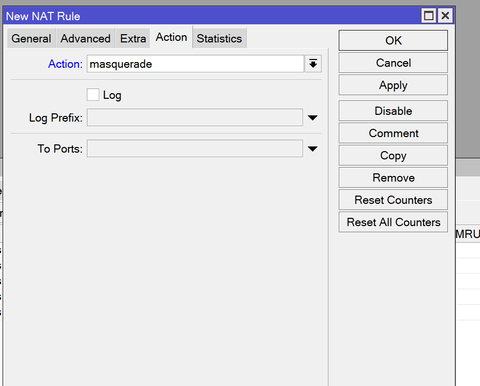Click the Reset Counters button
The height and width of the screenshot is (386, 480).
pos(393,200)
